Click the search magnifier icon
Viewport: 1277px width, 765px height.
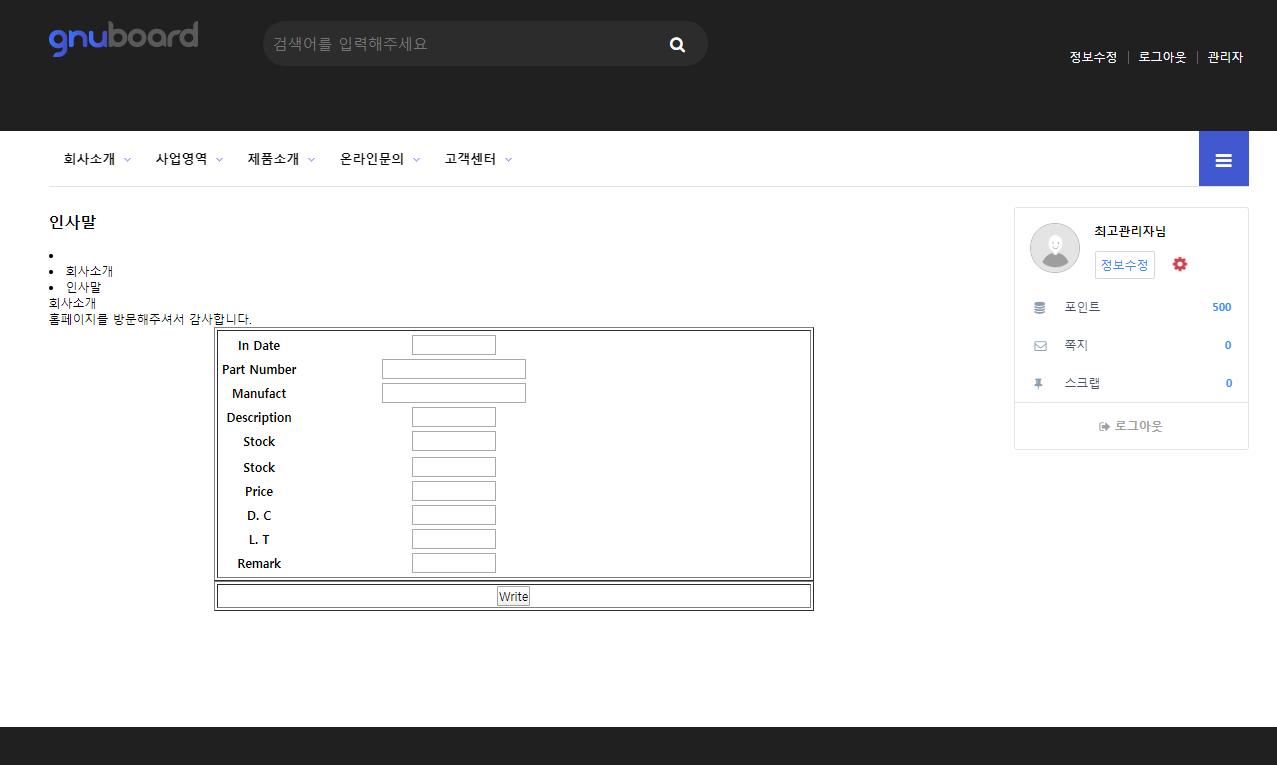coord(677,44)
